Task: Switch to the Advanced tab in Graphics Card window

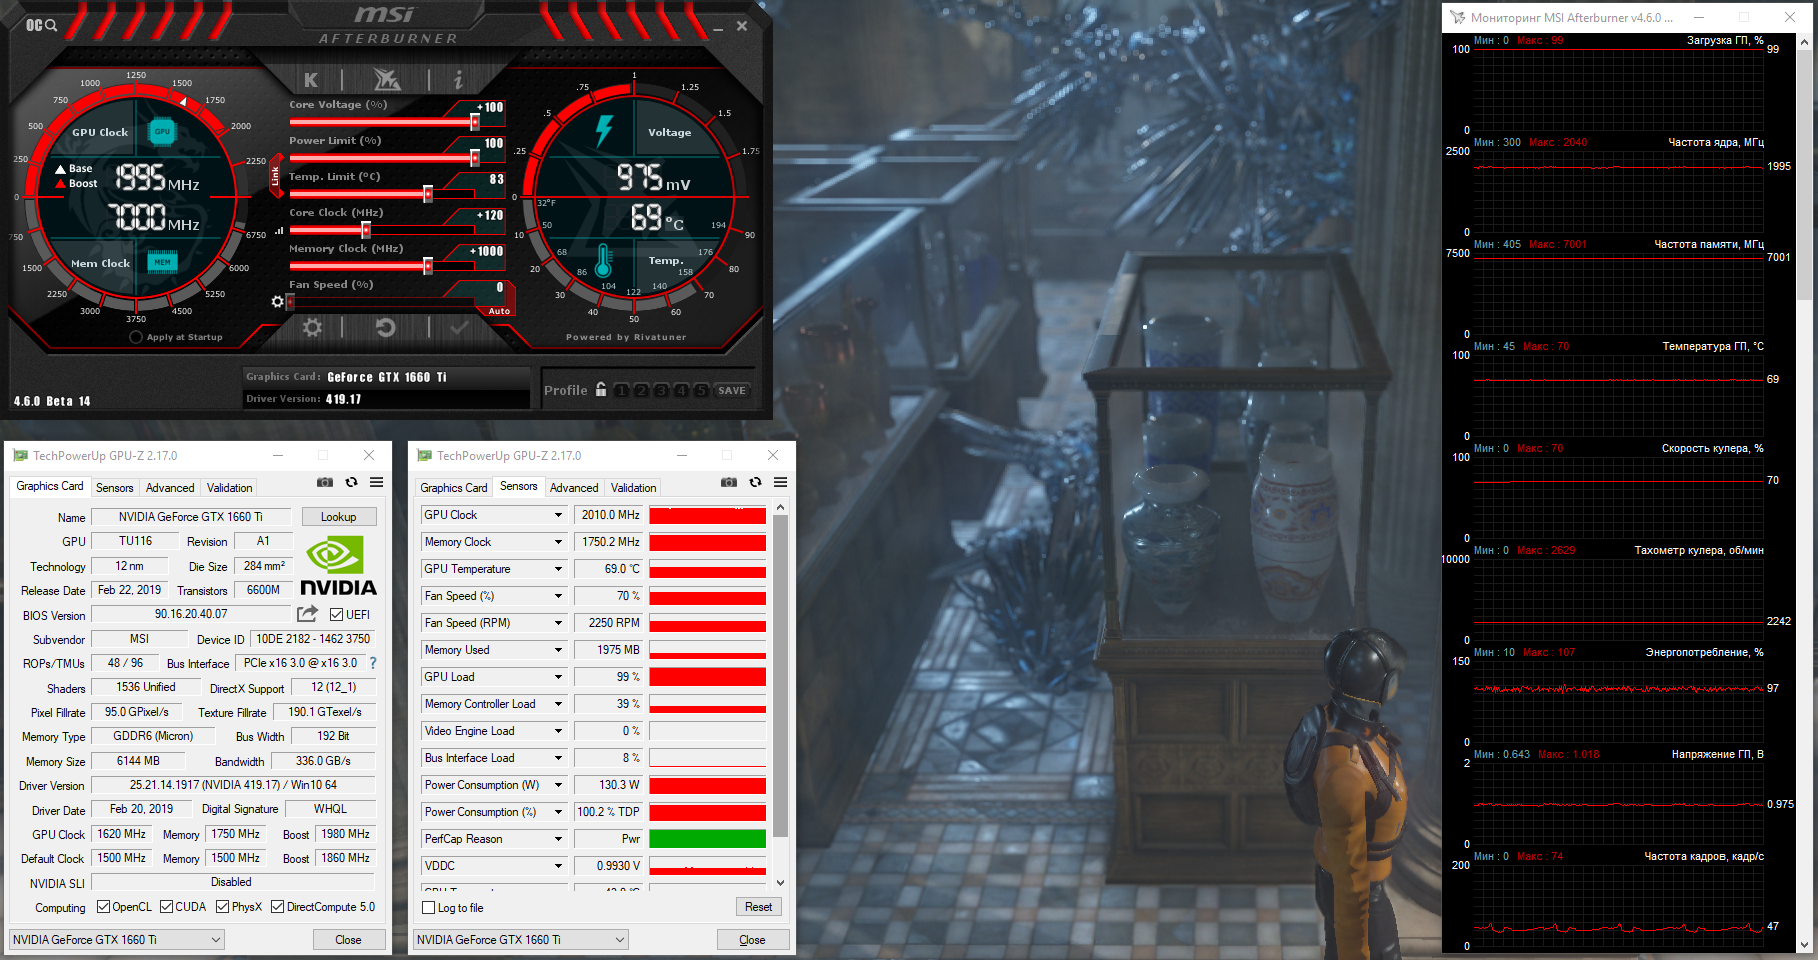Action: 170,488
